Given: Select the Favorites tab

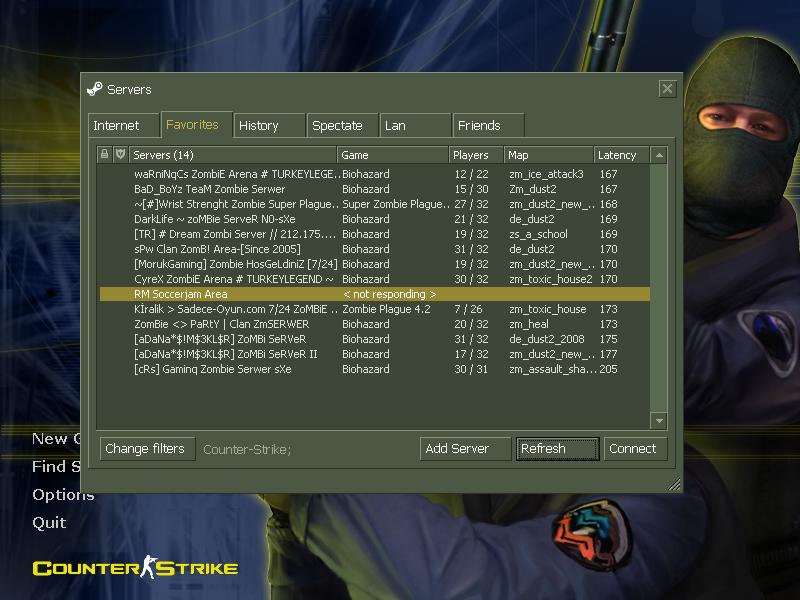Looking at the screenshot, I should [x=196, y=124].
